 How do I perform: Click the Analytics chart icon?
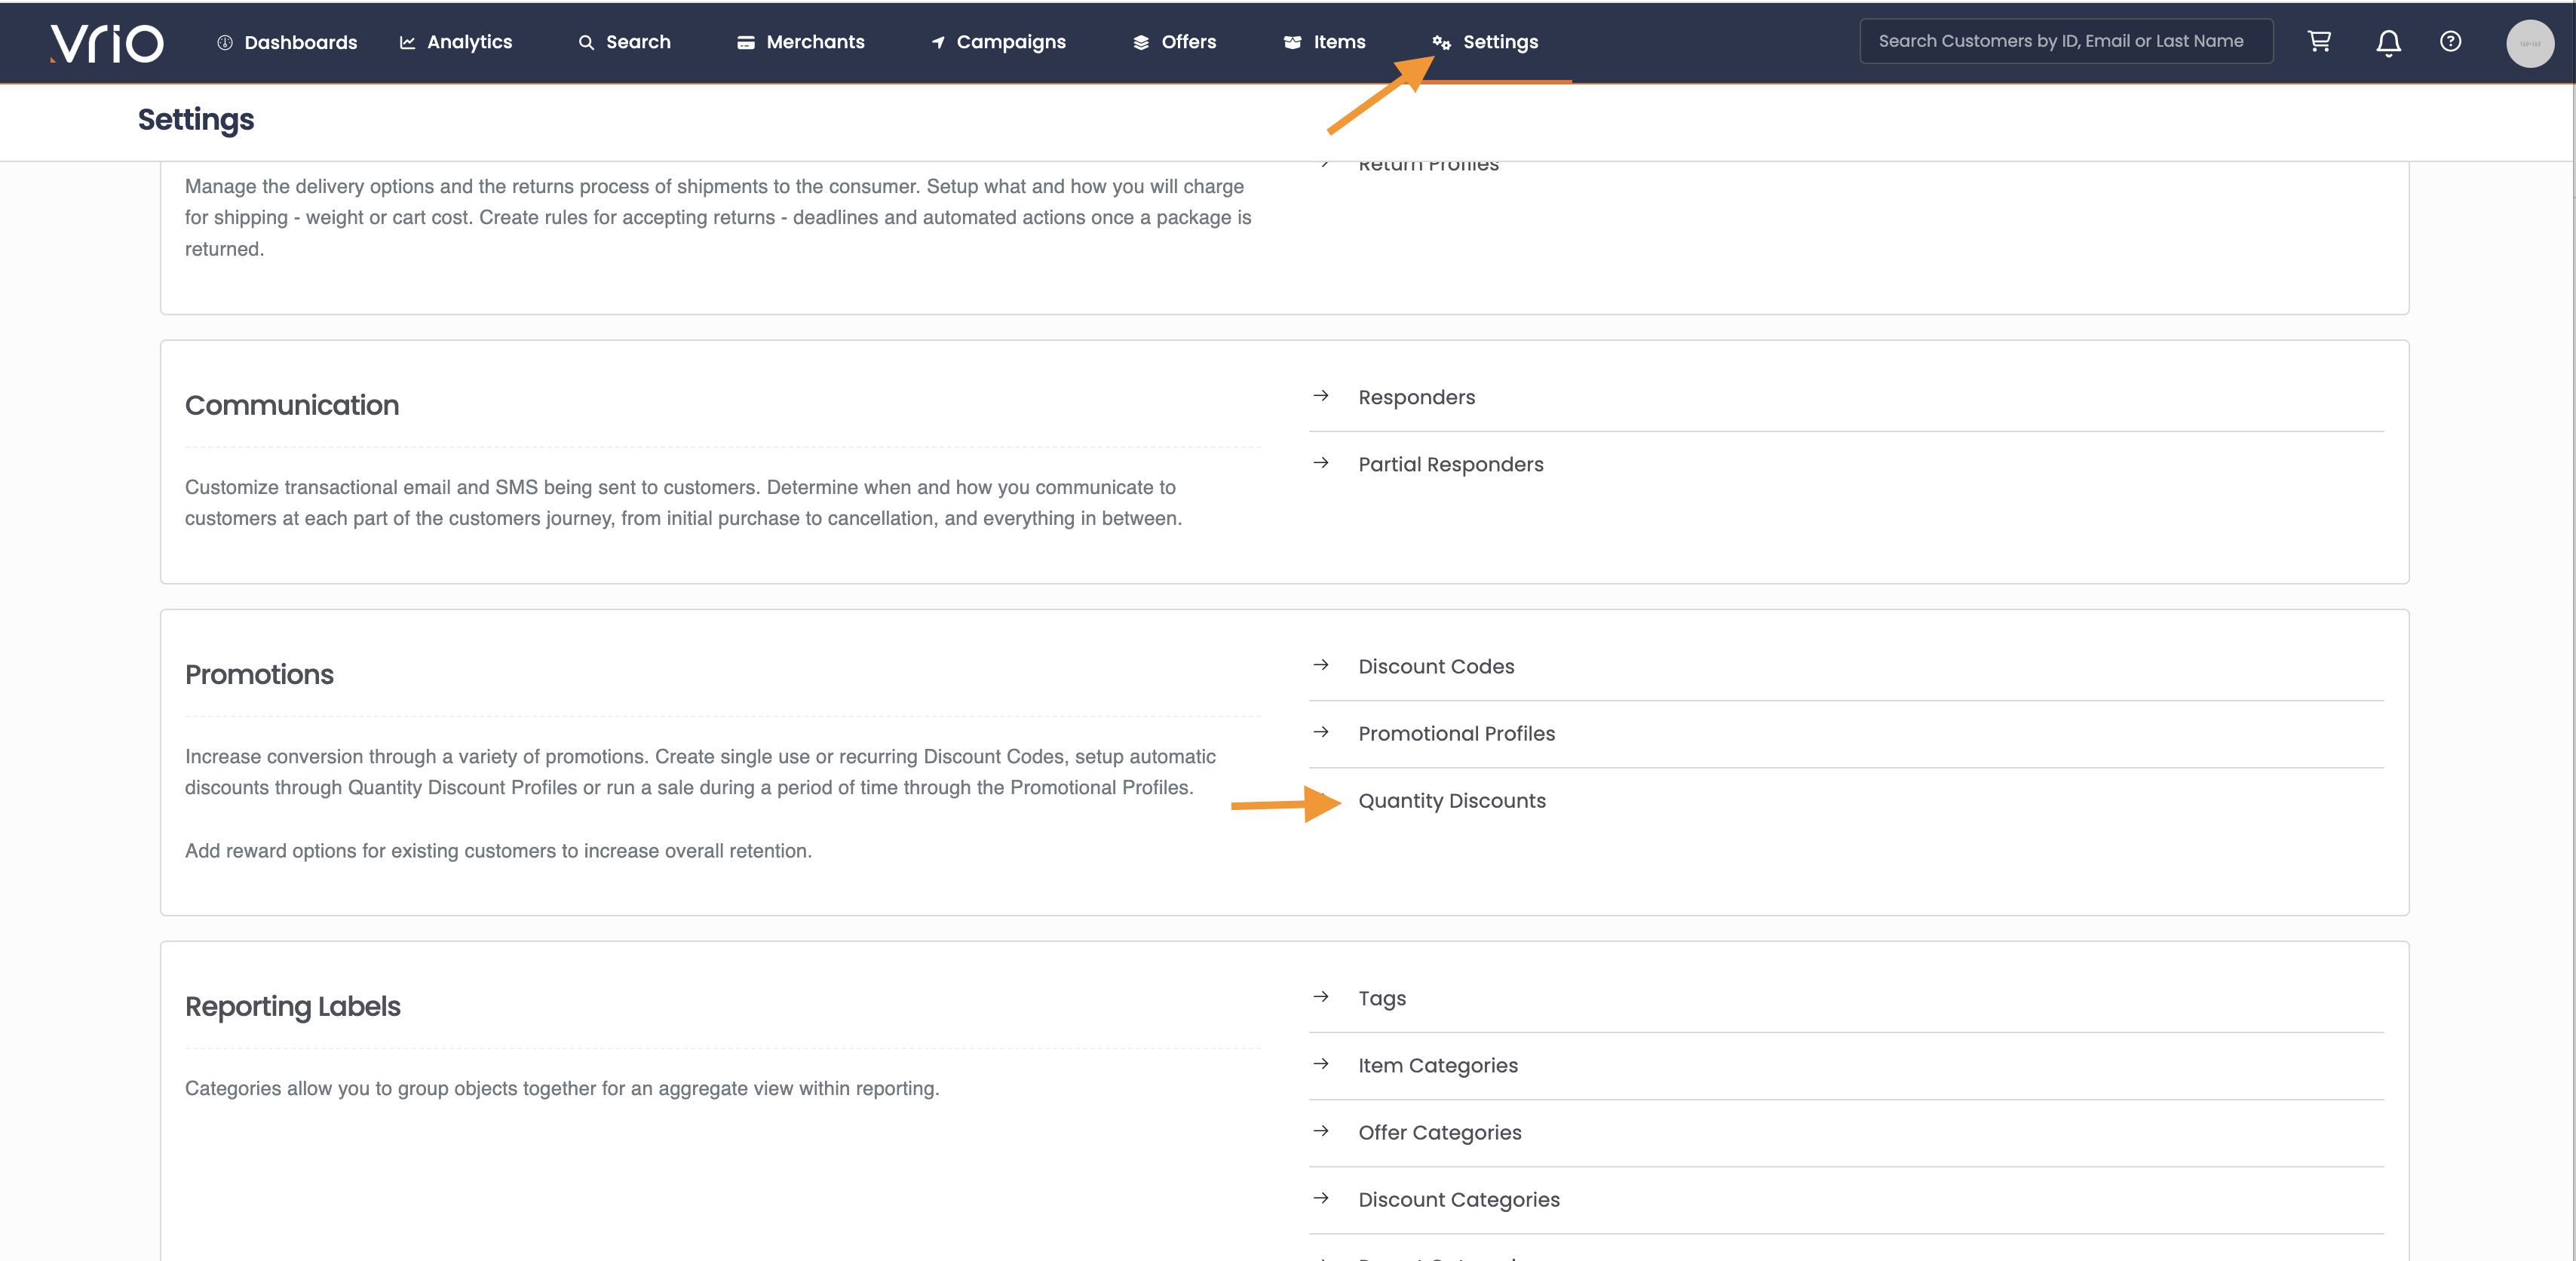(407, 42)
